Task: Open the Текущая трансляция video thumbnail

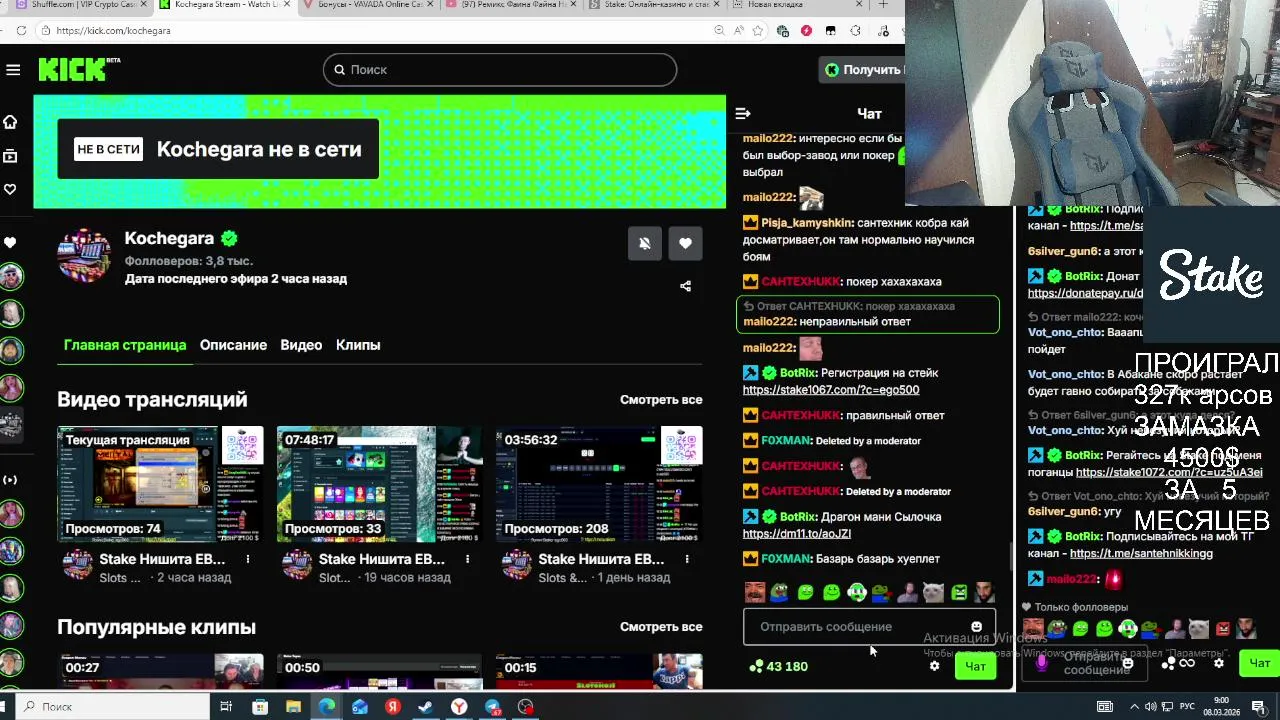Action: [160, 484]
